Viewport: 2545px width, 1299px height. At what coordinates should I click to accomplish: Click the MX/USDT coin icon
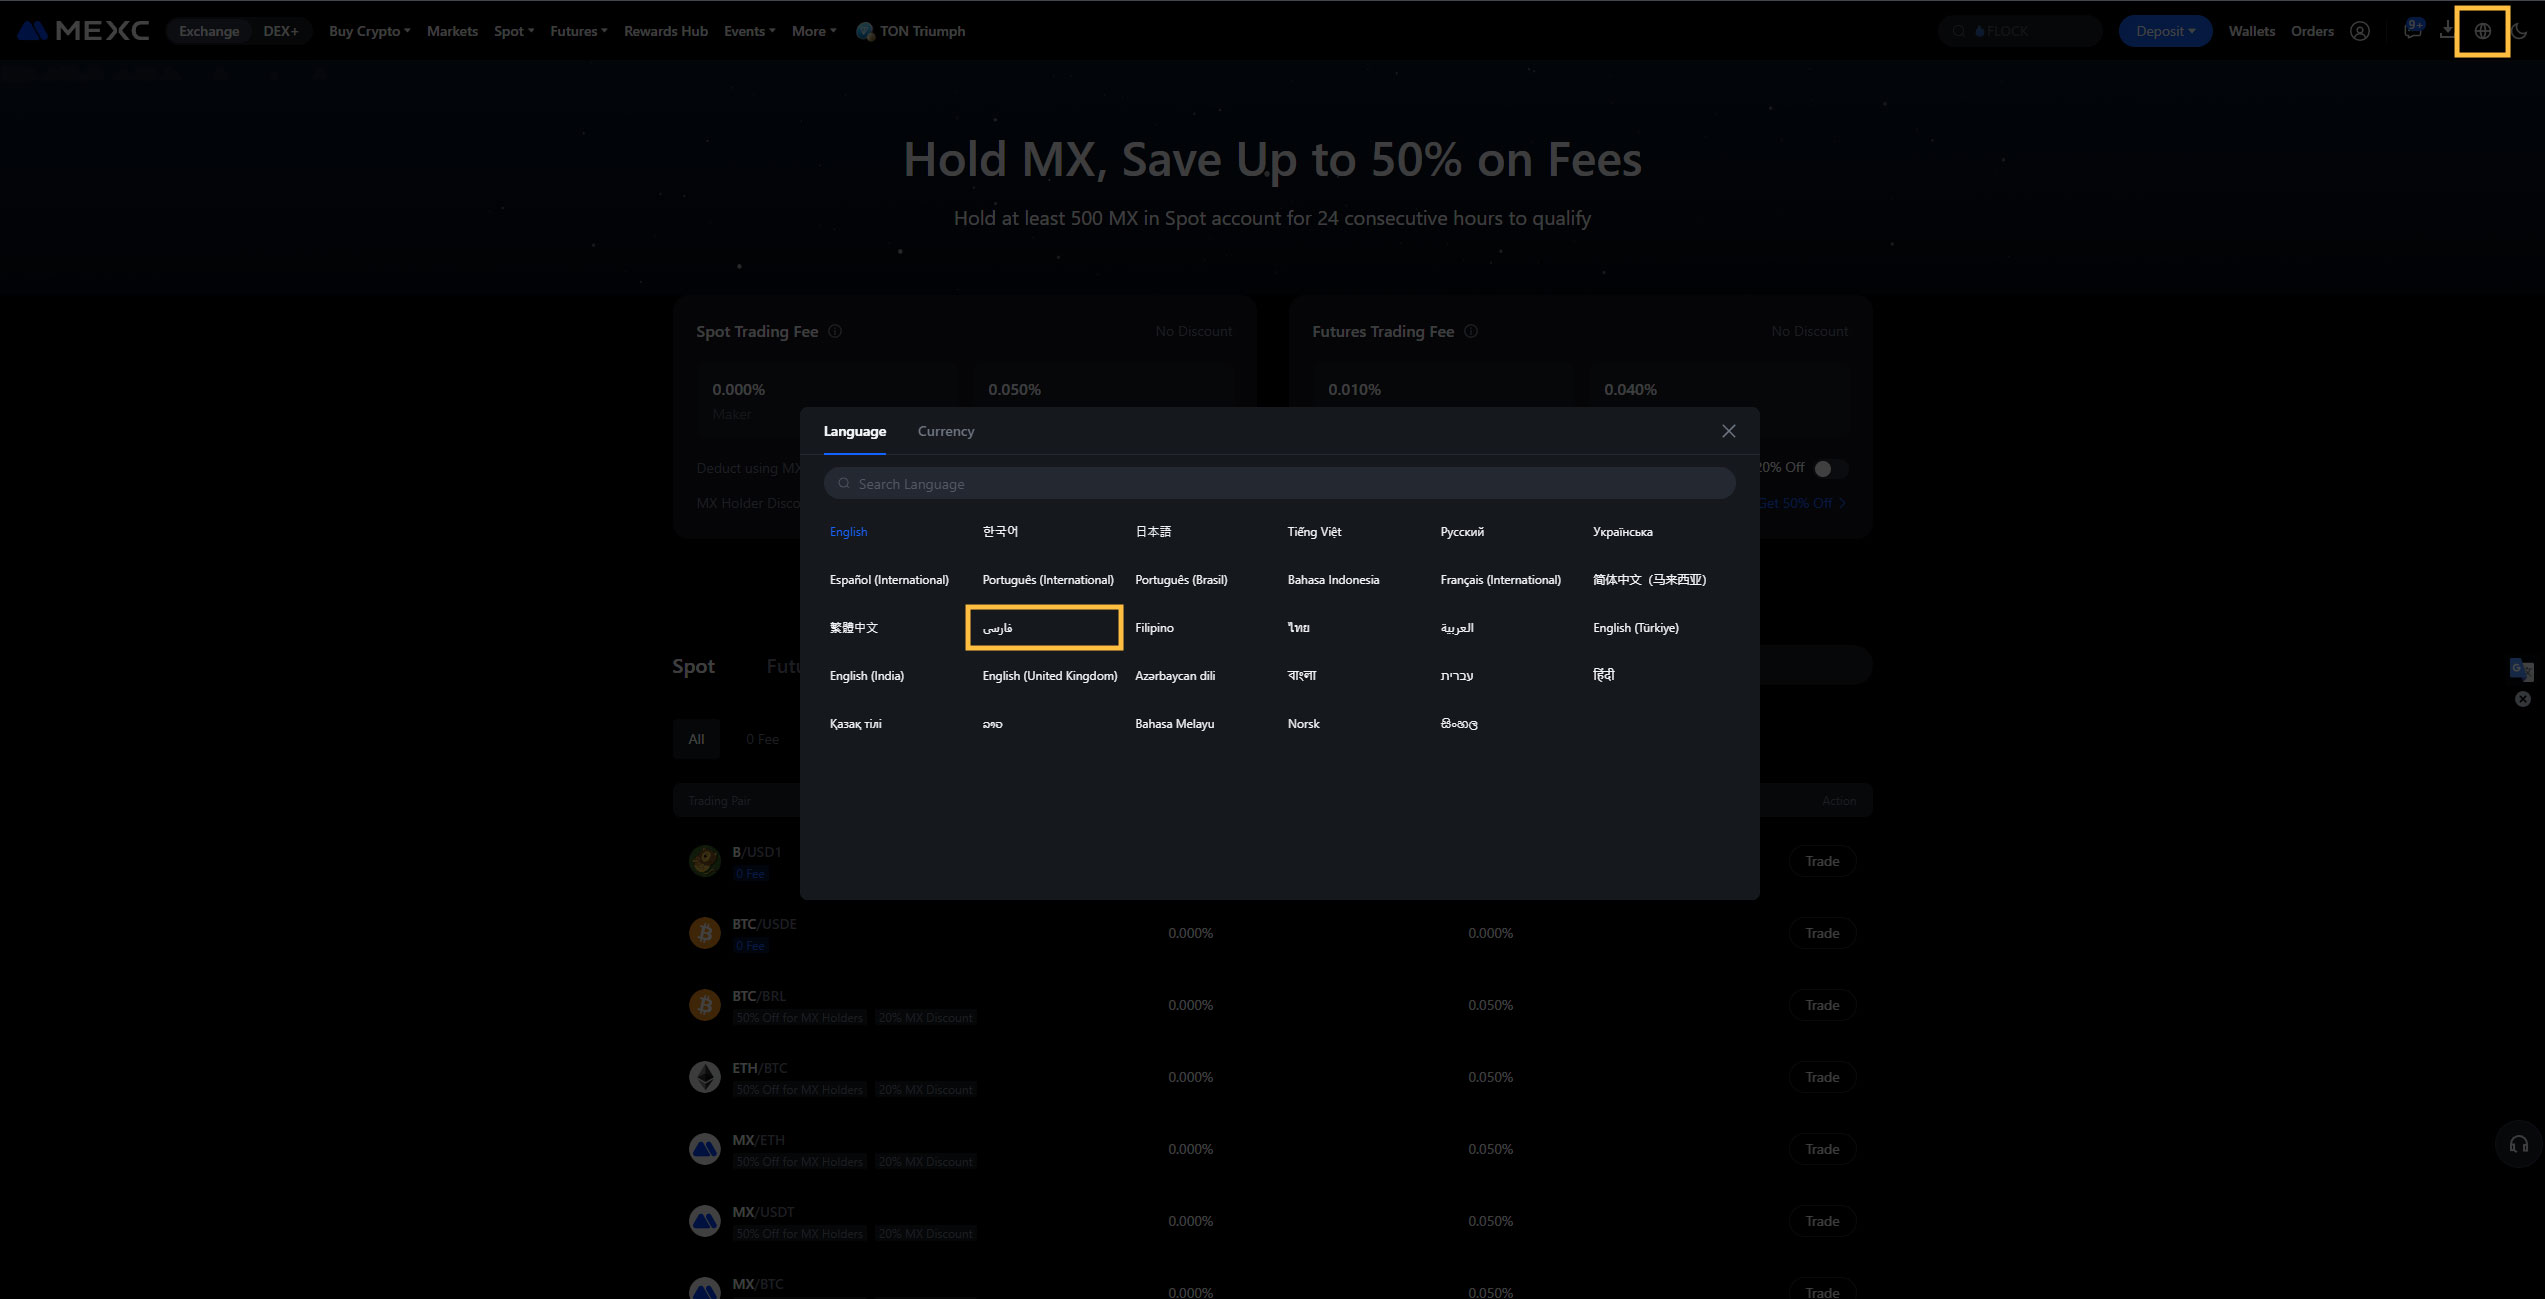(x=705, y=1220)
